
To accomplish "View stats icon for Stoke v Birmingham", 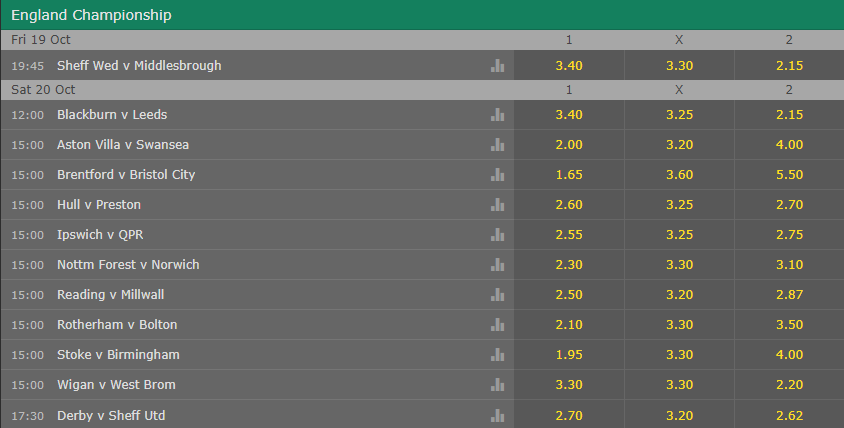I will pyautogui.click(x=497, y=355).
